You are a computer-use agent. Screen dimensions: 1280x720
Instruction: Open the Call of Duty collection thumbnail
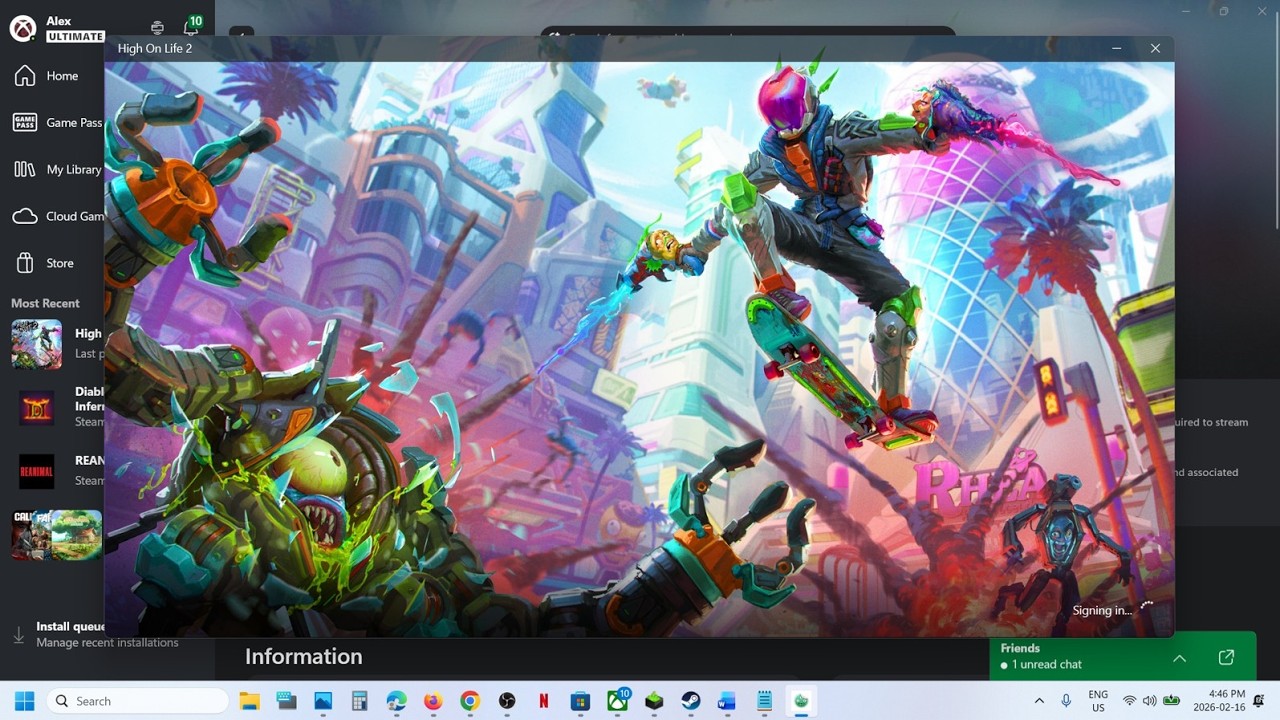pos(57,535)
